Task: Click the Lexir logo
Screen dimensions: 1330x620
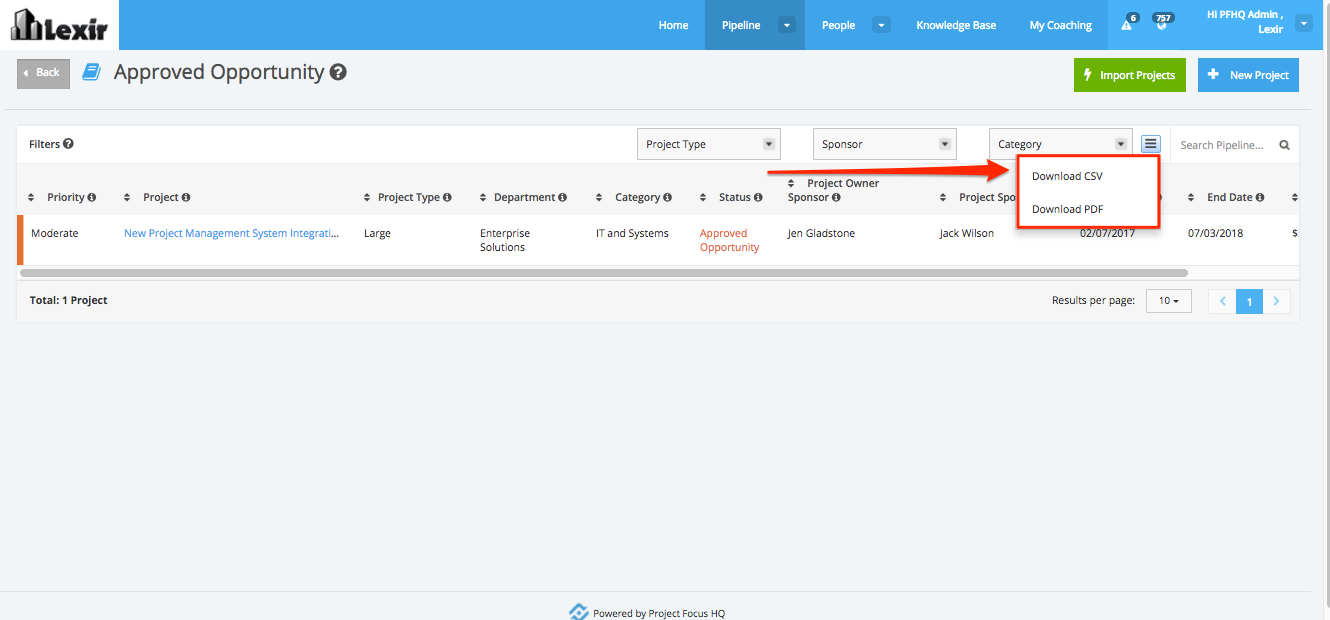Action: pos(59,24)
